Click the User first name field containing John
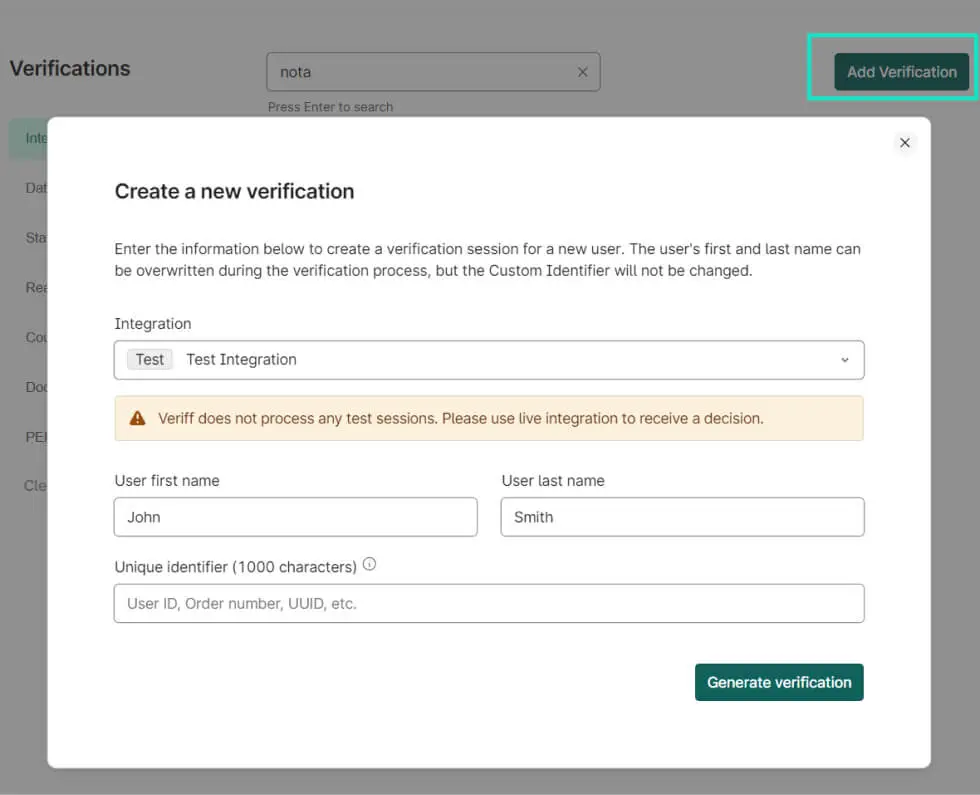The image size is (980, 795). 295,517
